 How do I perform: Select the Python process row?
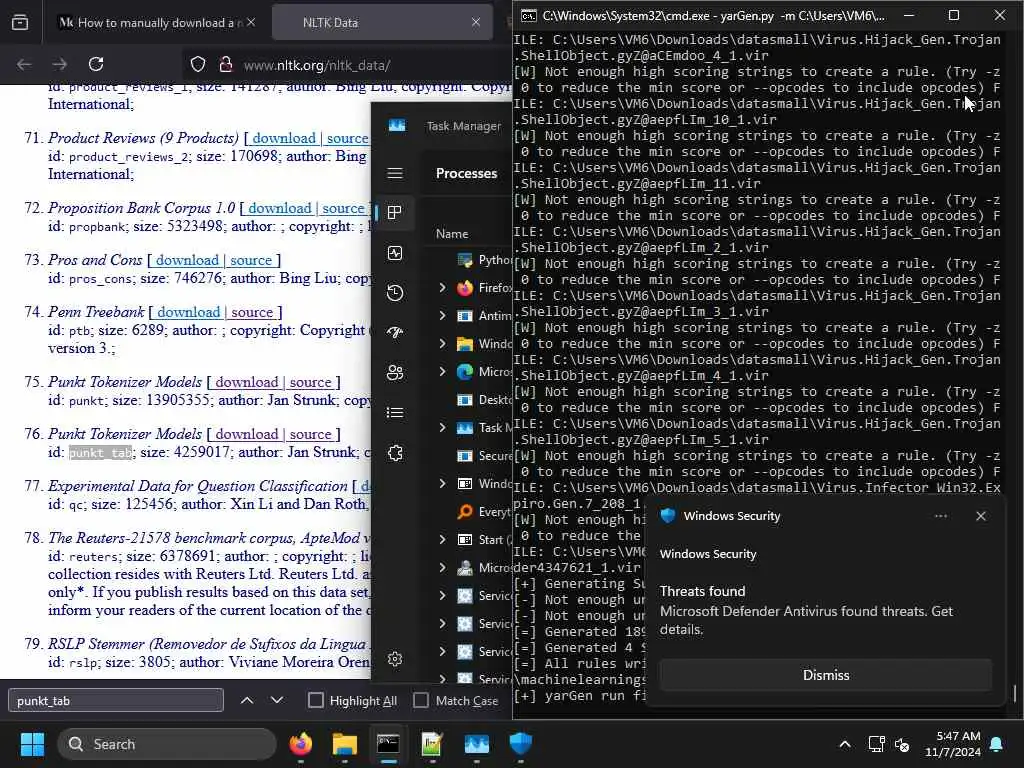pyautogui.click(x=468, y=260)
